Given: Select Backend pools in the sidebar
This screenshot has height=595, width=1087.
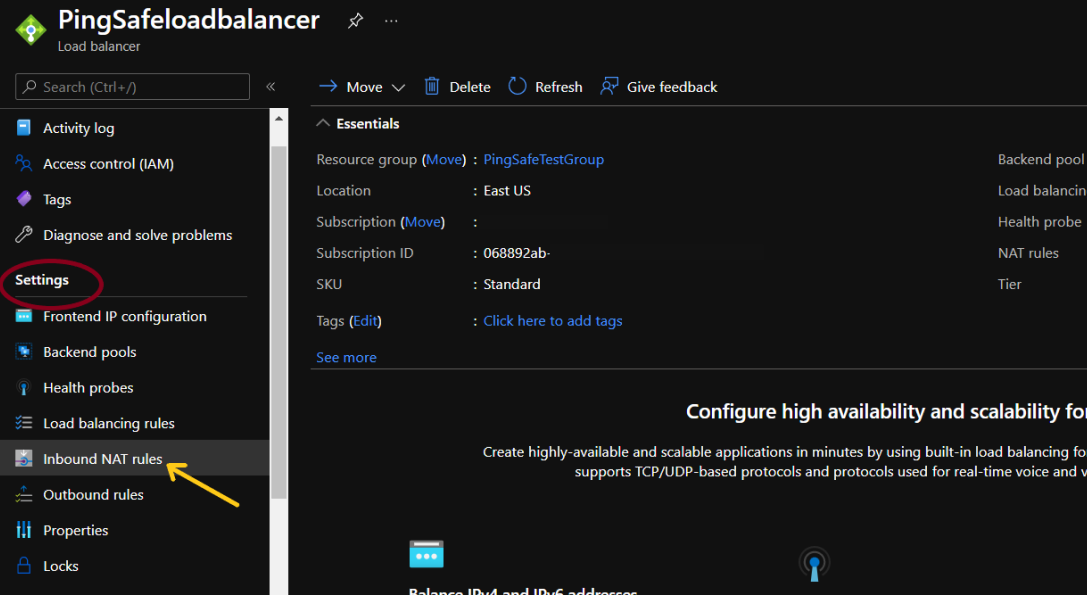Looking at the screenshot, I should point(89,352).
